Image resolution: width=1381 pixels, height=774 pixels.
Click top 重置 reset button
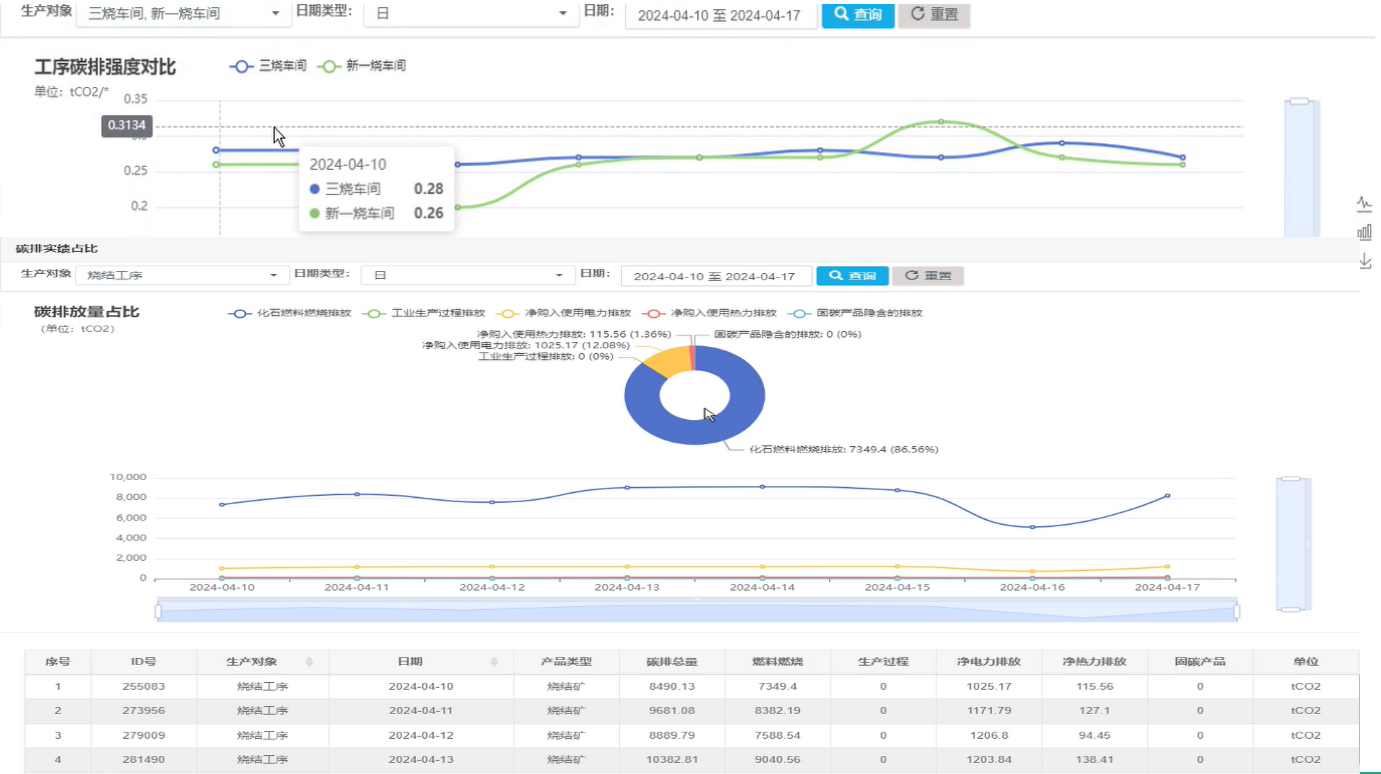click(933, 15)
